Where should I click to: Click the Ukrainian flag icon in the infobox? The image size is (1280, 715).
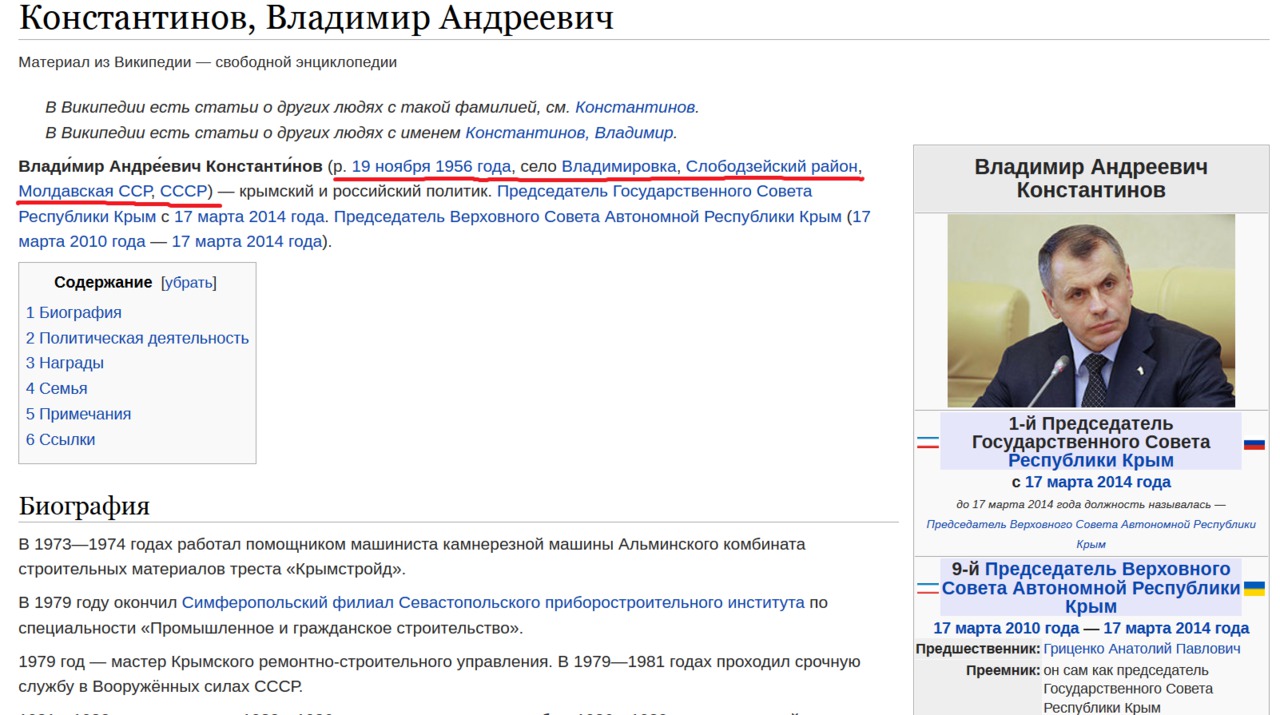(x=1254, y=588)
